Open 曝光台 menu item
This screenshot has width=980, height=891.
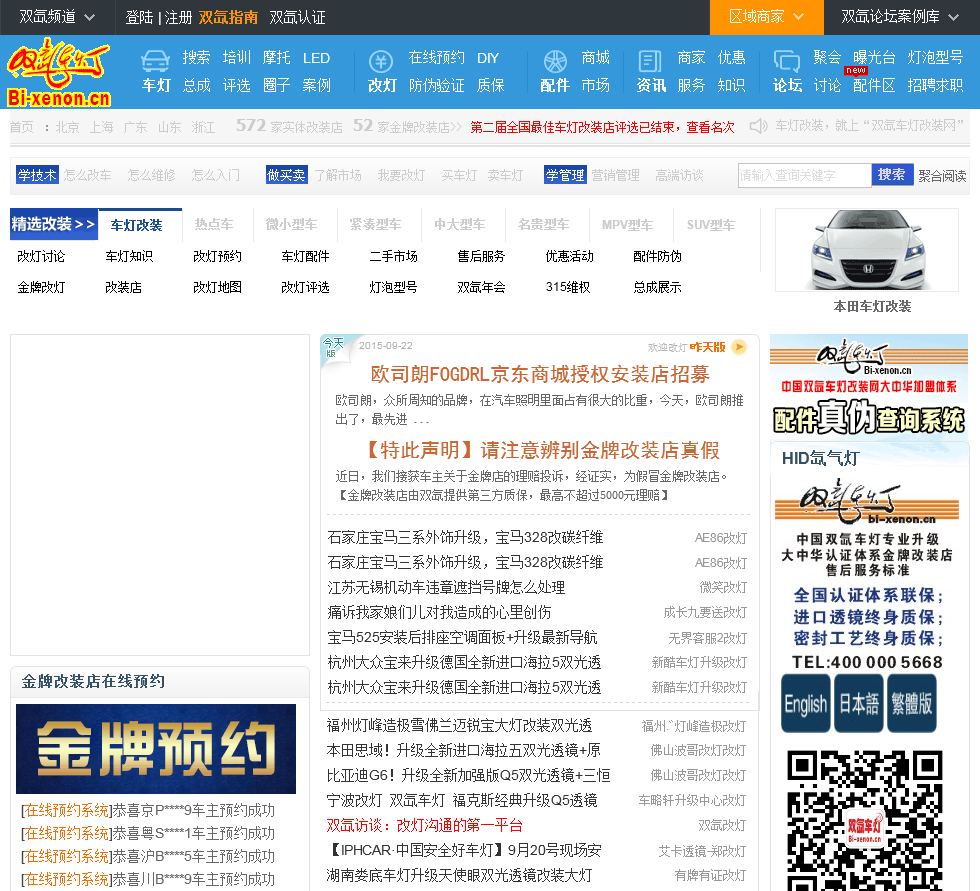874,57
